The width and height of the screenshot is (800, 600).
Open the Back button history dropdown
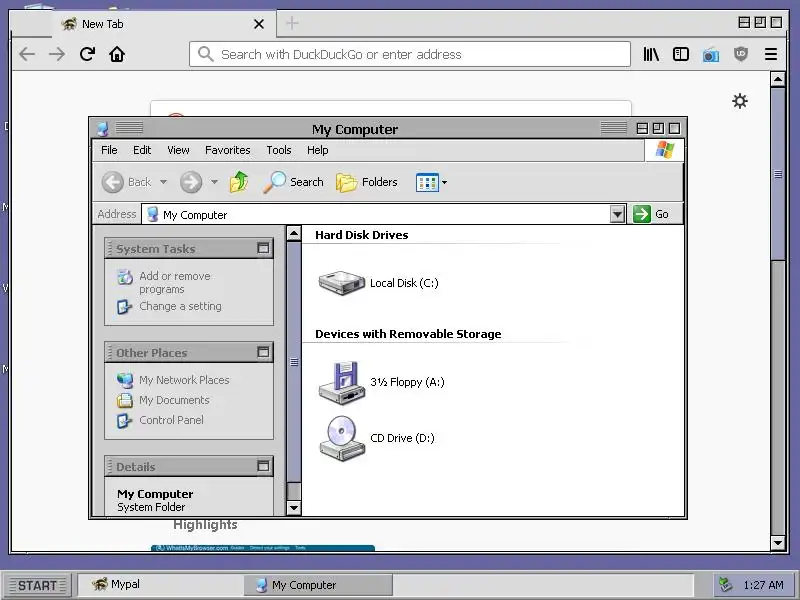[x=163, y=182]
